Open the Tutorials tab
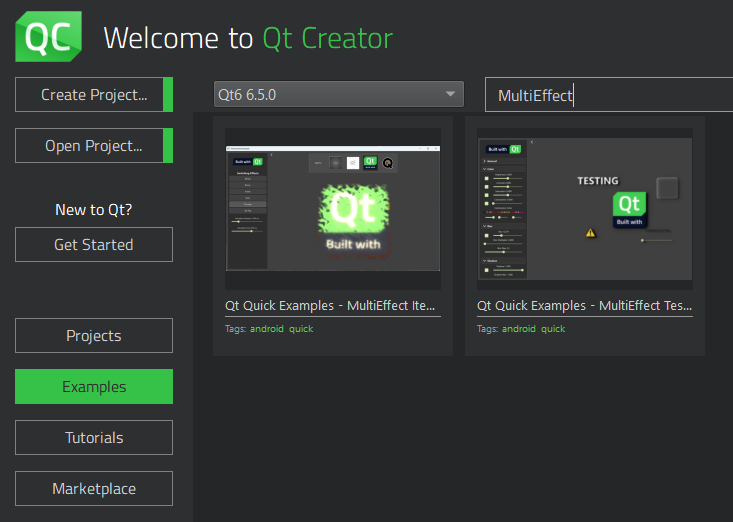733x522 pixels. [x=94, y=438]
